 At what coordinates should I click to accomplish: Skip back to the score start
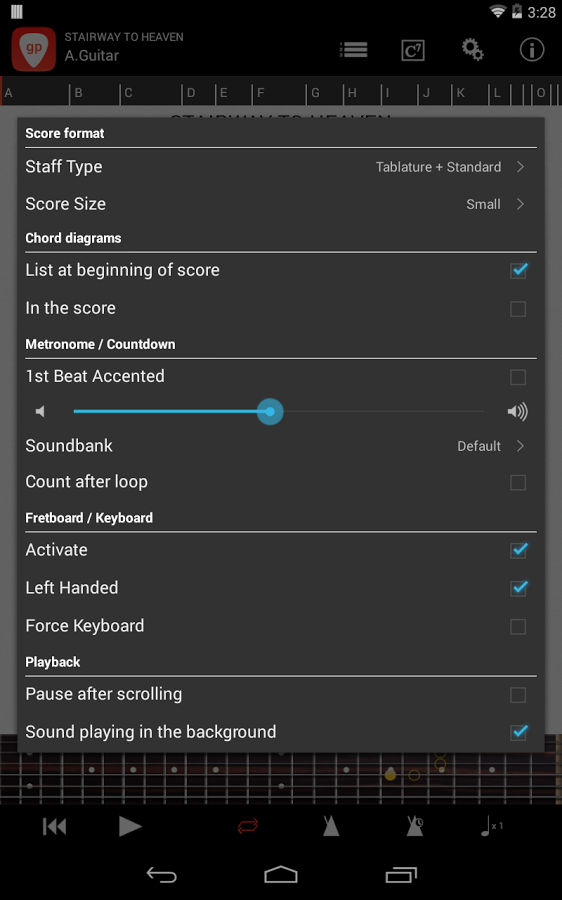(55, 827)
